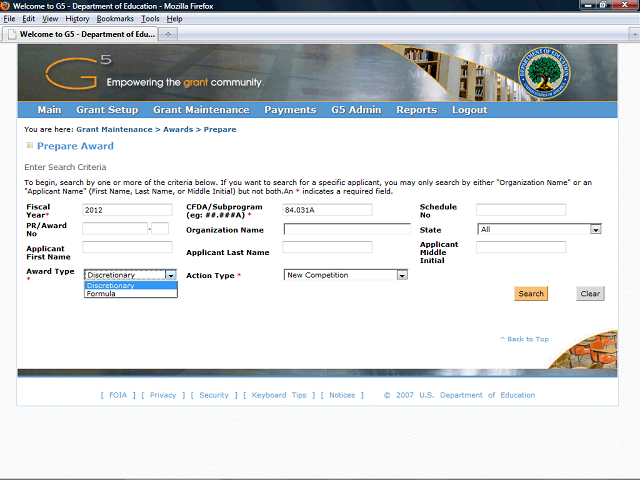Viewport: 640px width, 480px height.
Task: Click the Department of Education seal
Action: [x=544, y=73]
